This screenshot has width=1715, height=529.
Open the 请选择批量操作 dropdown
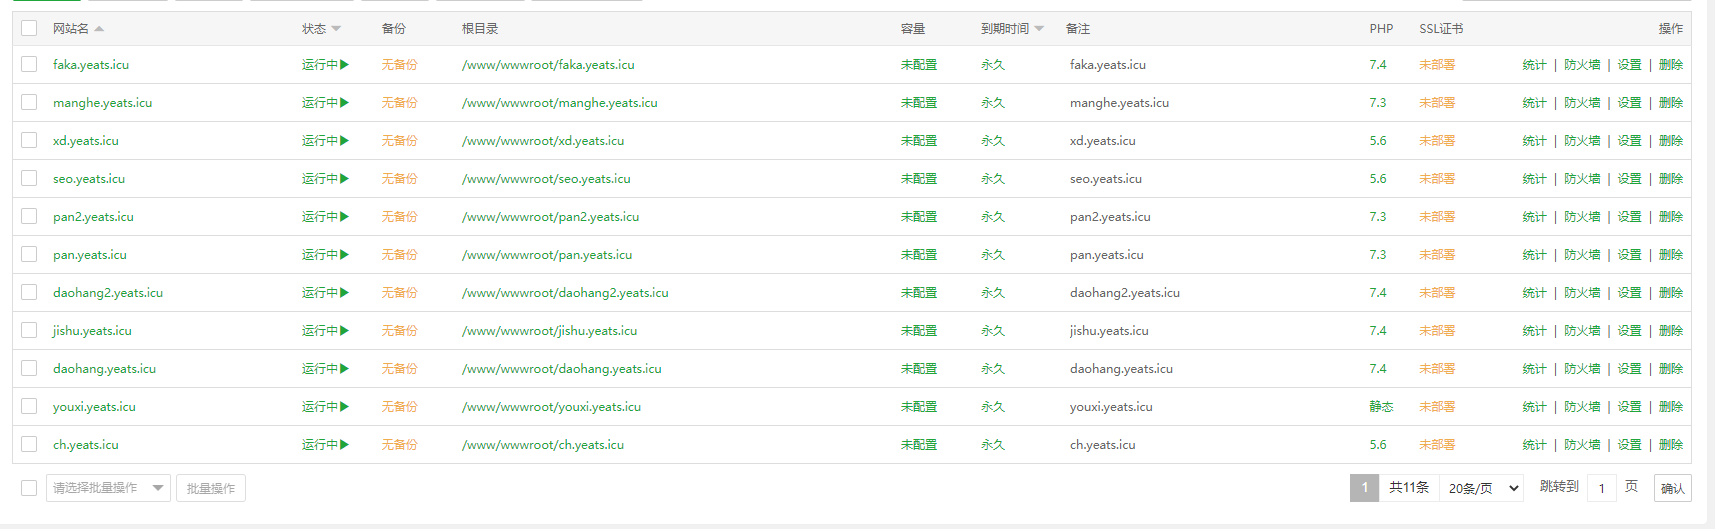[108, 488]
